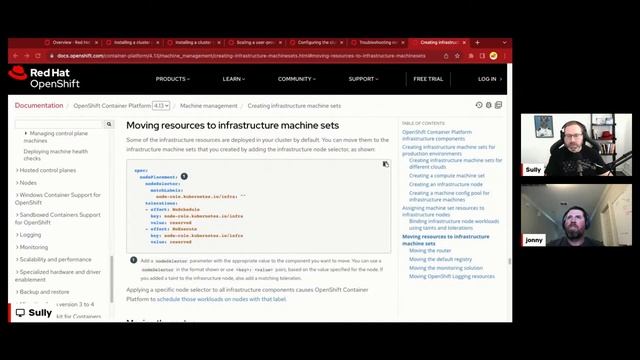Open the PRODUCTS menu
This screenshot has width=640, height=360.
tap(173, 79)
